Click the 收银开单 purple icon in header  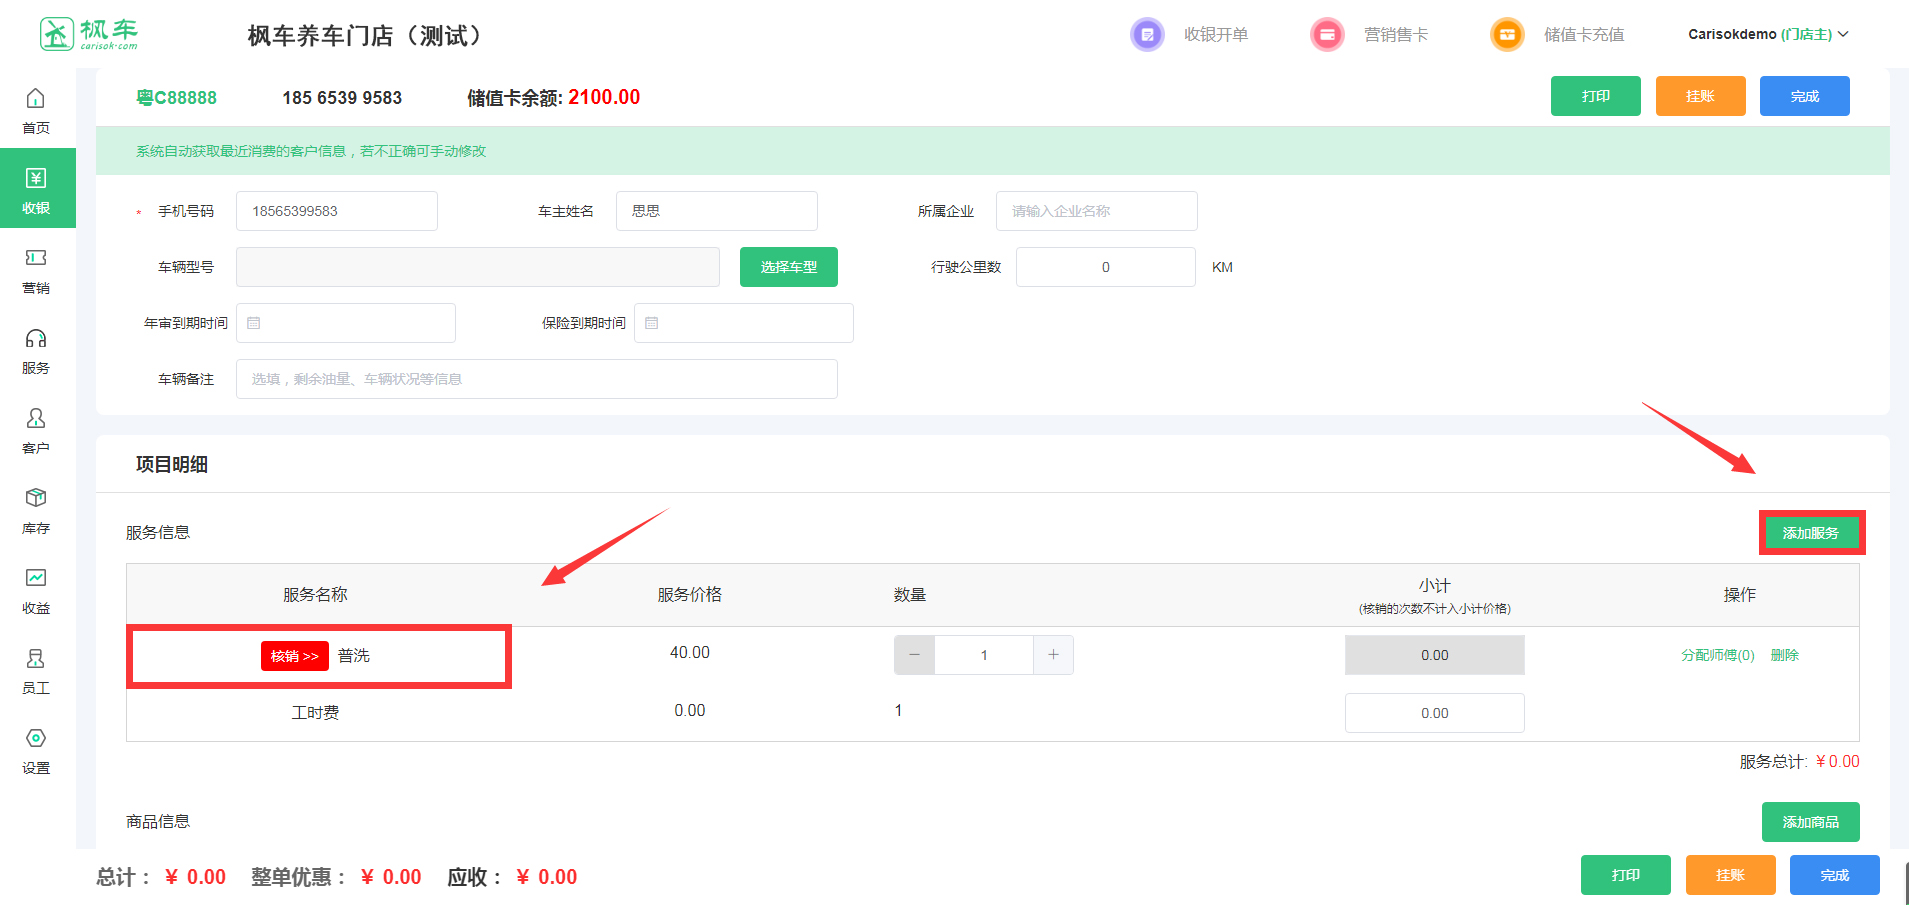[x=1147, y=35]
